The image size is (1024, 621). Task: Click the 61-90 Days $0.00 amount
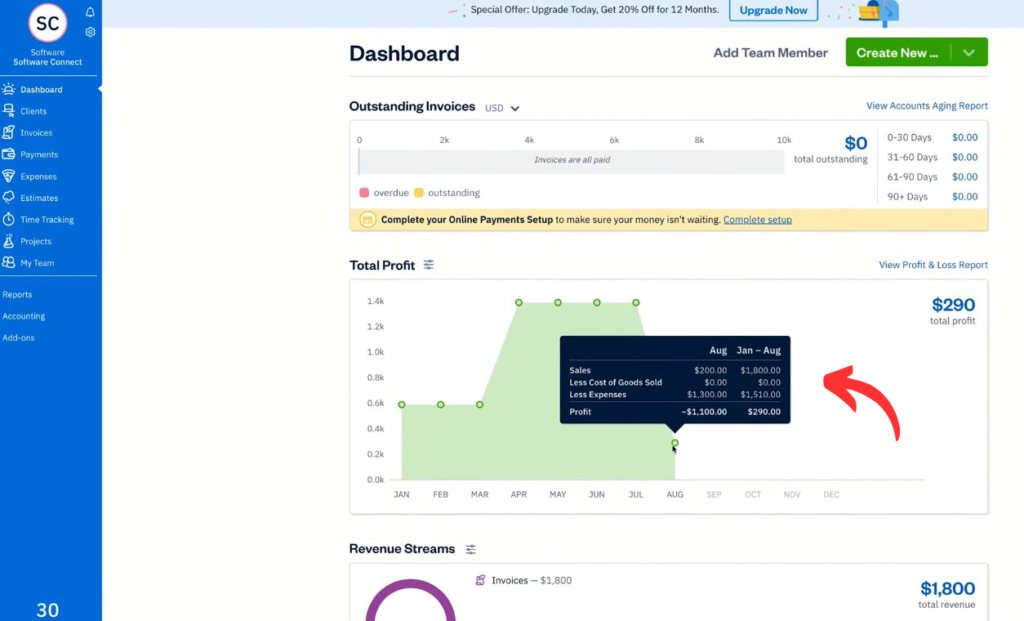(x=965, y=176)
